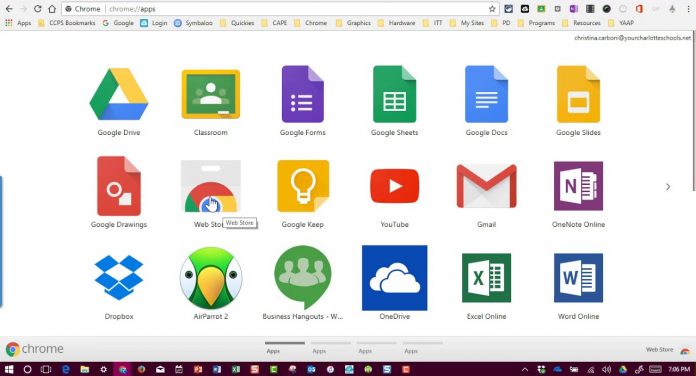The image size is (696, 376).
Task: Click the page's vertical scrollbar
Action: [694, 111]
